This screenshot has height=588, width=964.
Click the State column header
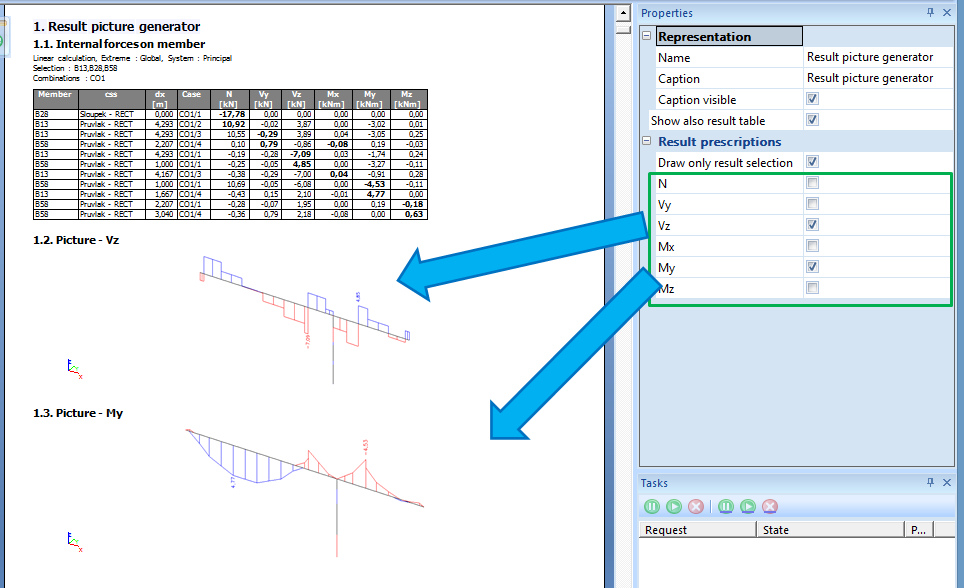(x=828, y=530)
